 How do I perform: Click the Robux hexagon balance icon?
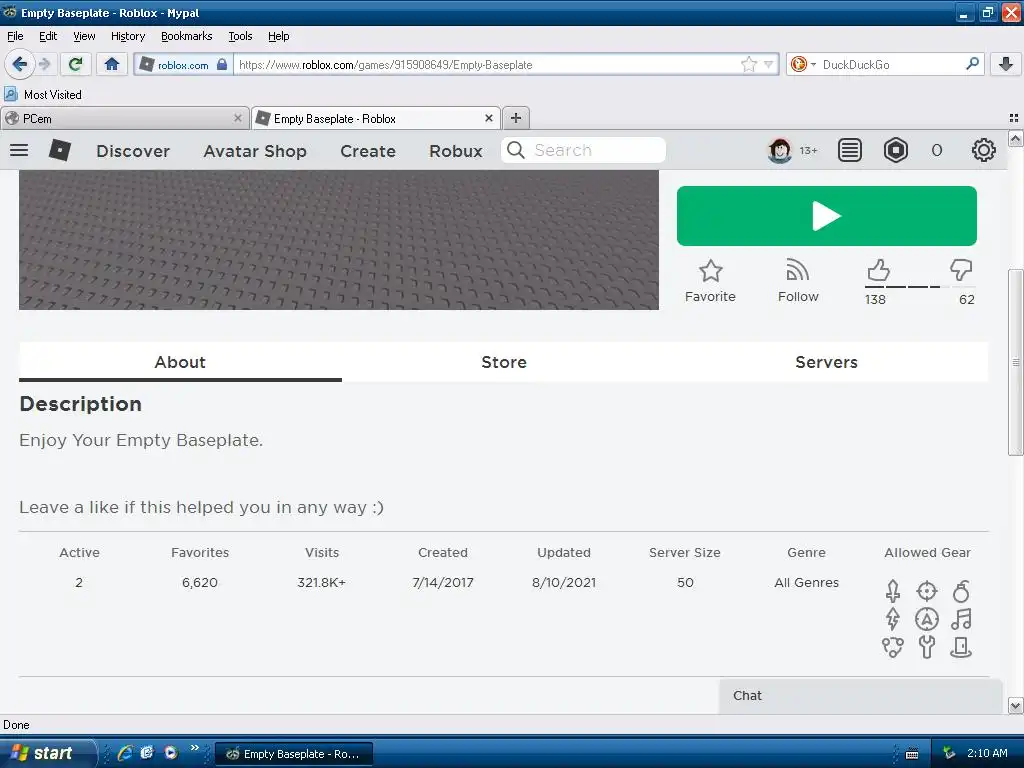[895, 150]
